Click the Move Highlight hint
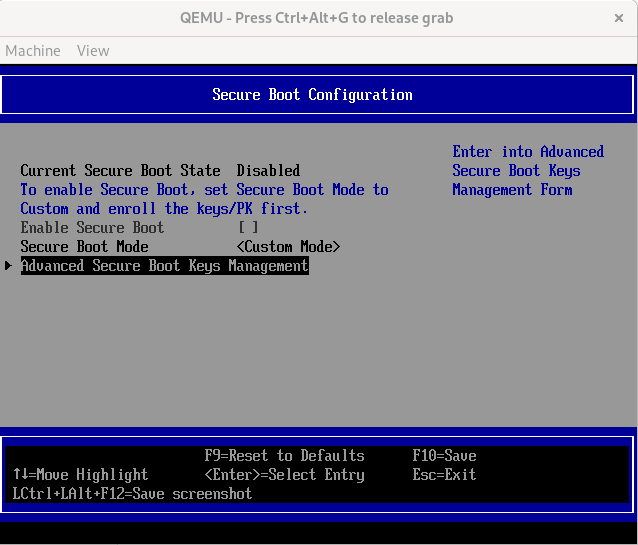The image size is (638, 545). (80, 475)
